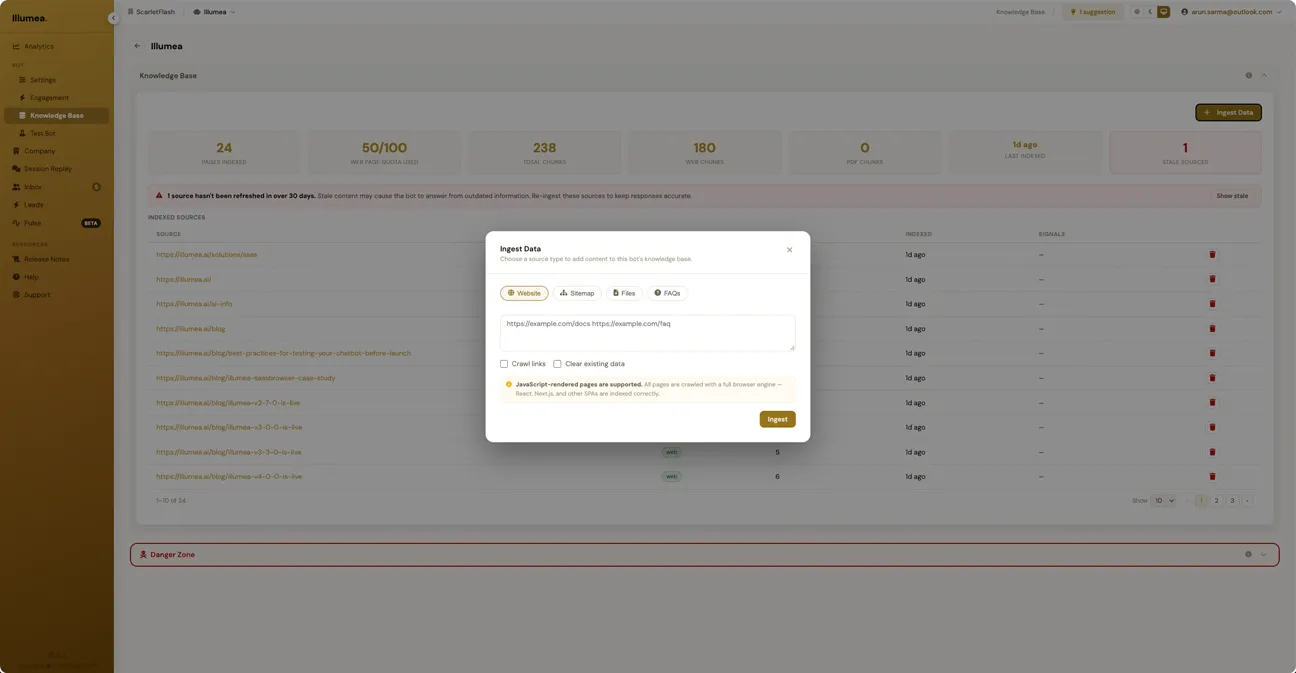Viewport: 1296px width, 673px height.
Task: Click the Danger Zone info icon
Action: click(x=1248, y=555)
